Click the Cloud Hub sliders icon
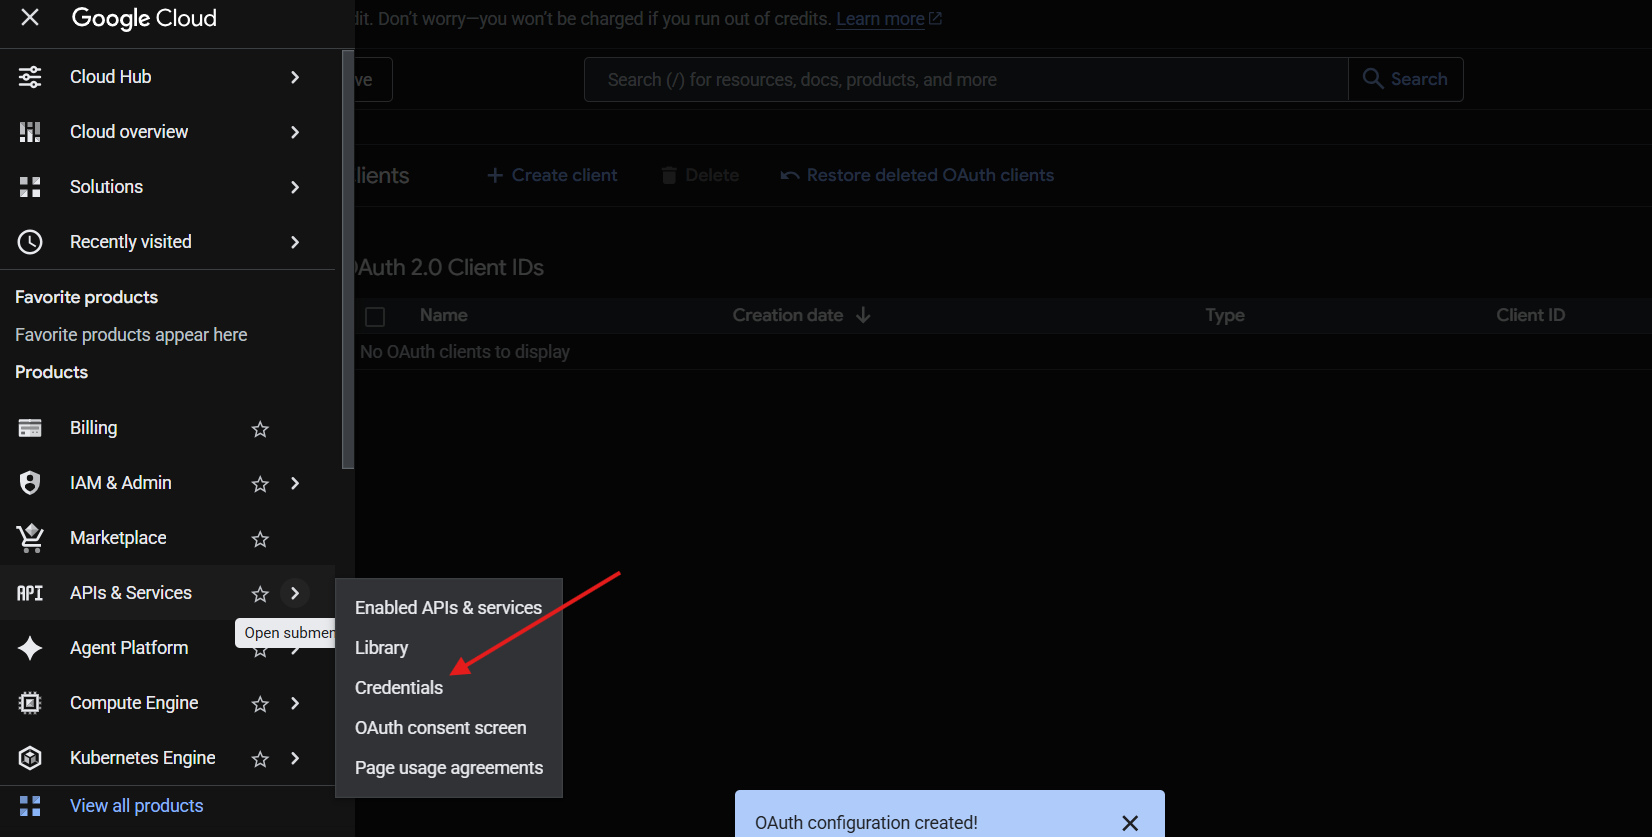This screenshot has height=837, width=1652. pos(30,77)
